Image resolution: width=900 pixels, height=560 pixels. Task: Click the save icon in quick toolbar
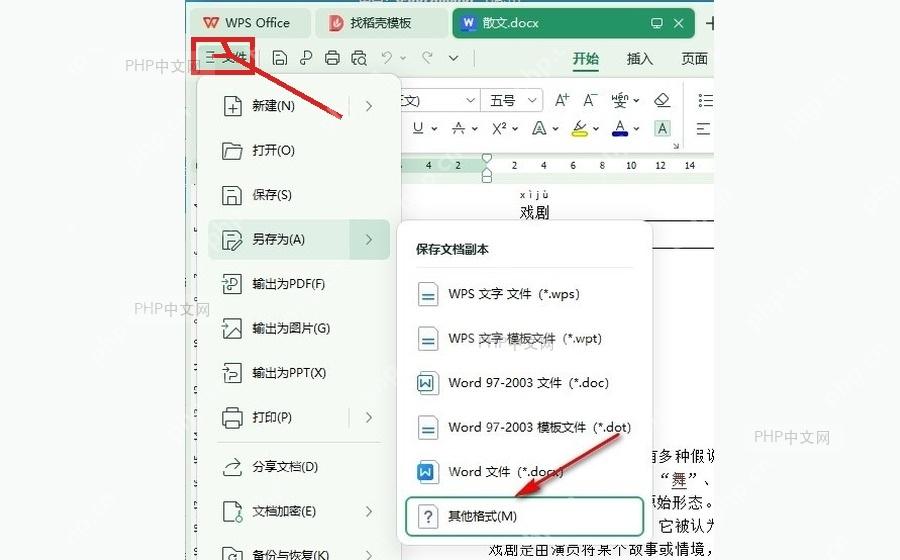pyautogui.click(x=280, y=58)
